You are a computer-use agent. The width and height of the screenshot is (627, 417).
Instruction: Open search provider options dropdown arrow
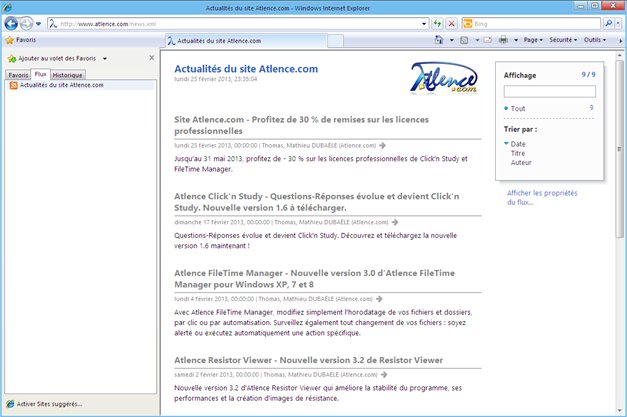pyautogui.click(x=618, y=24)
